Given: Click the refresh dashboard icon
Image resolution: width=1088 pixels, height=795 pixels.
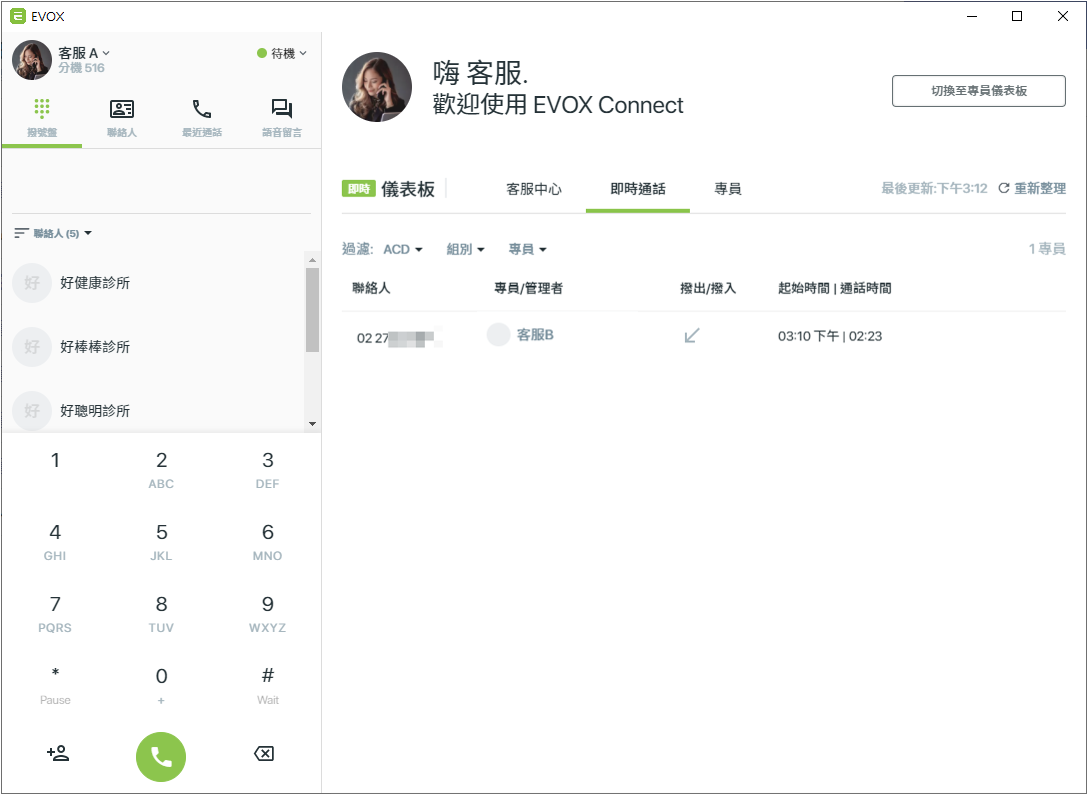Looking at the screenshot, I should pos(1003,189).
